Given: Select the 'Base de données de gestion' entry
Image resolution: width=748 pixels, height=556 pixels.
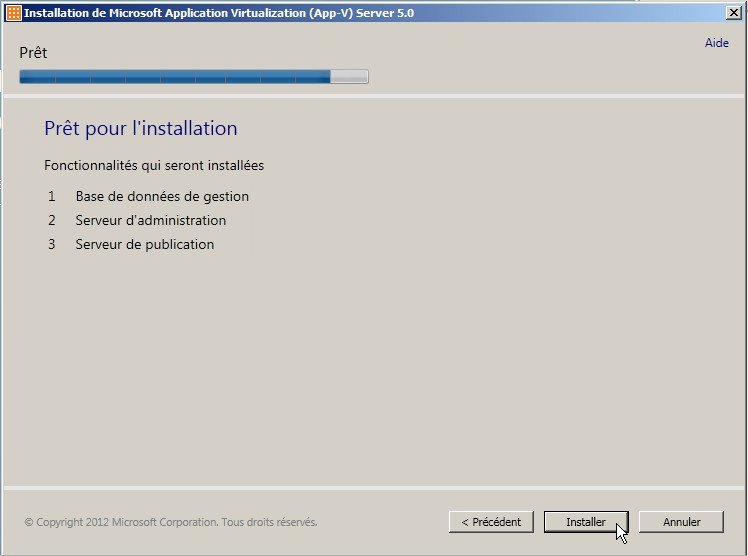Looking at the screenshot, I should pyautogui.click(x=162, y=196).
